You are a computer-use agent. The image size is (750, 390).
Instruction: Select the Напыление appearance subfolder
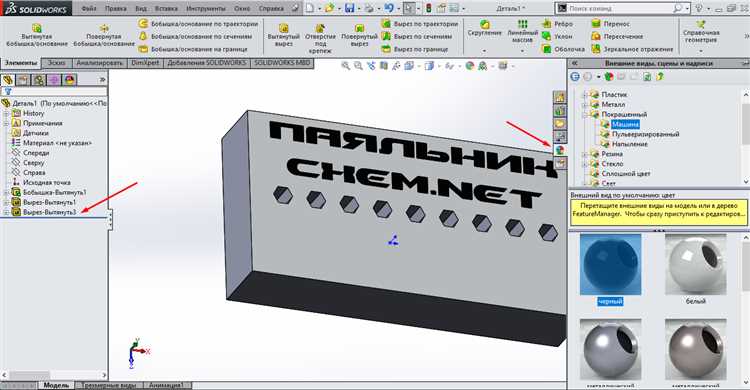point(629,144)
